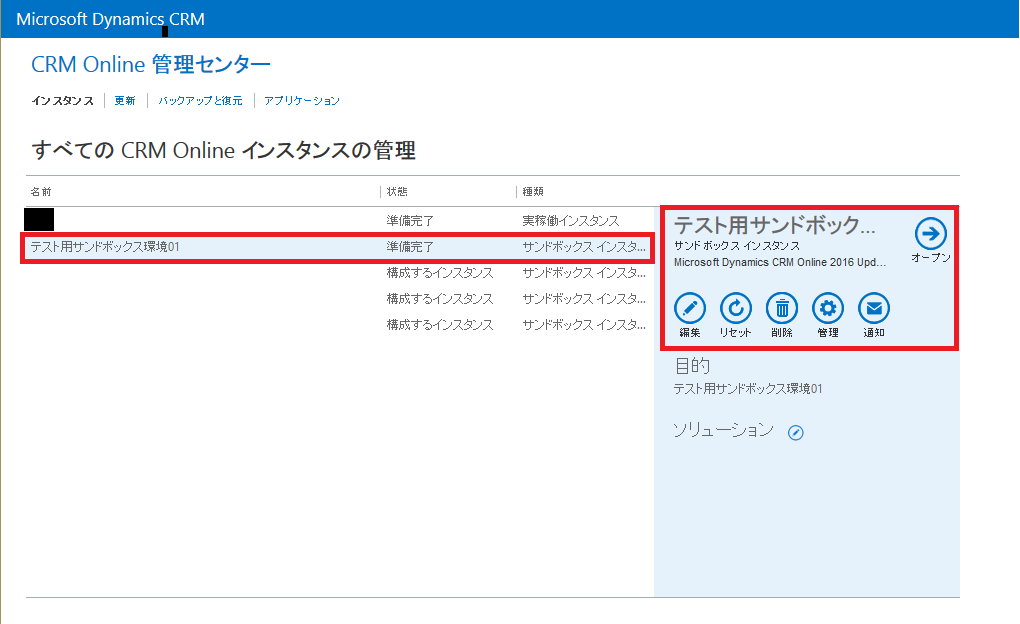Click the すべての CRM Online インスタンスの管理 heading

tap(223, 150)
